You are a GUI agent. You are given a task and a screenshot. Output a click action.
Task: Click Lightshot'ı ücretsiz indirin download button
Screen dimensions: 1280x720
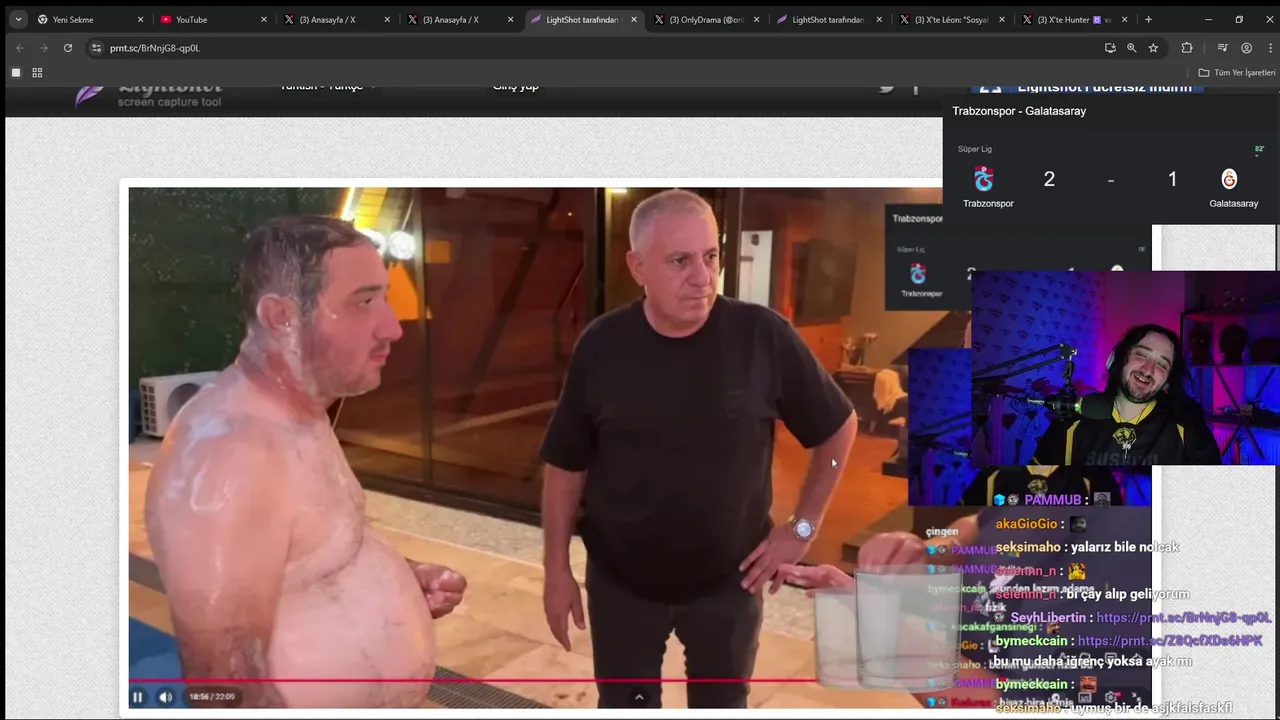point(1089,89)
